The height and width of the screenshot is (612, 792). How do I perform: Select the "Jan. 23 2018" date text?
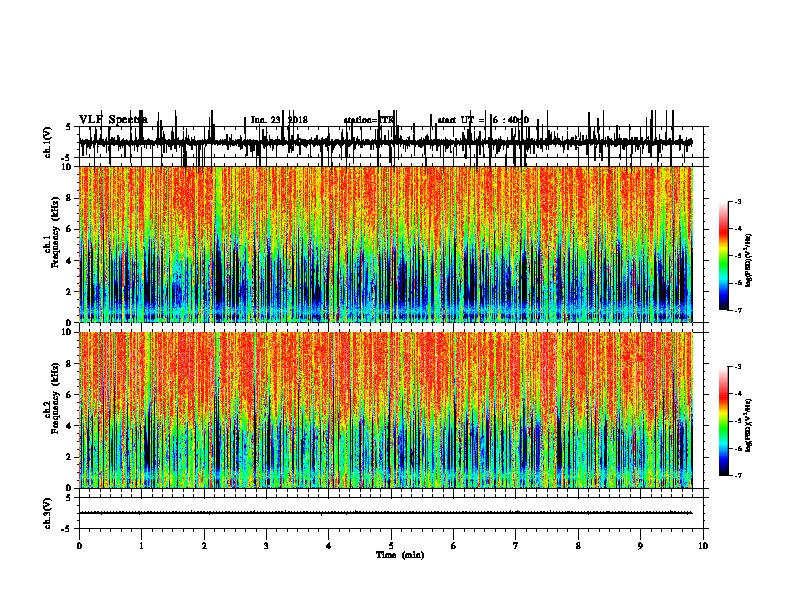click(x=279, y=120)
